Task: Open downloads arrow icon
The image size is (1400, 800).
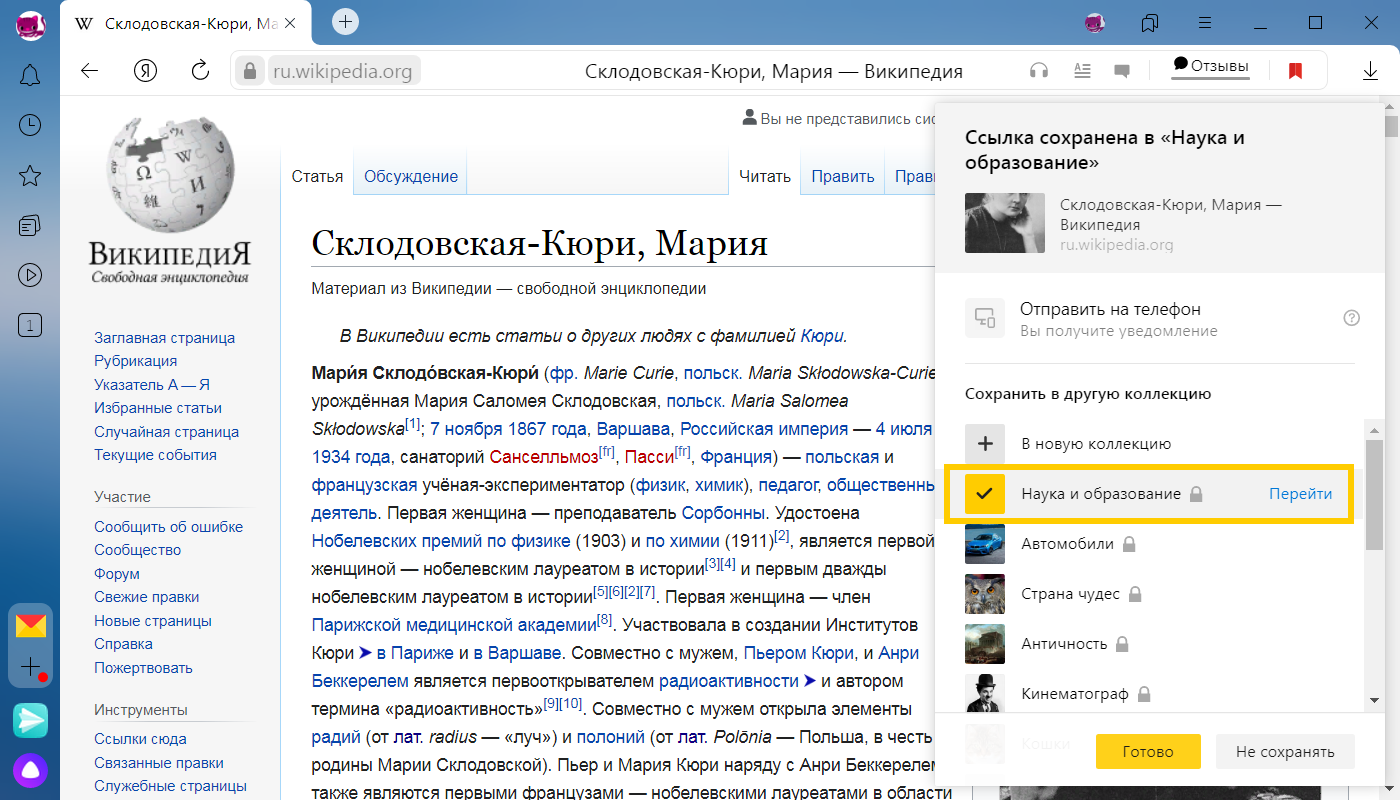Action: click(x=1370, y=71)
